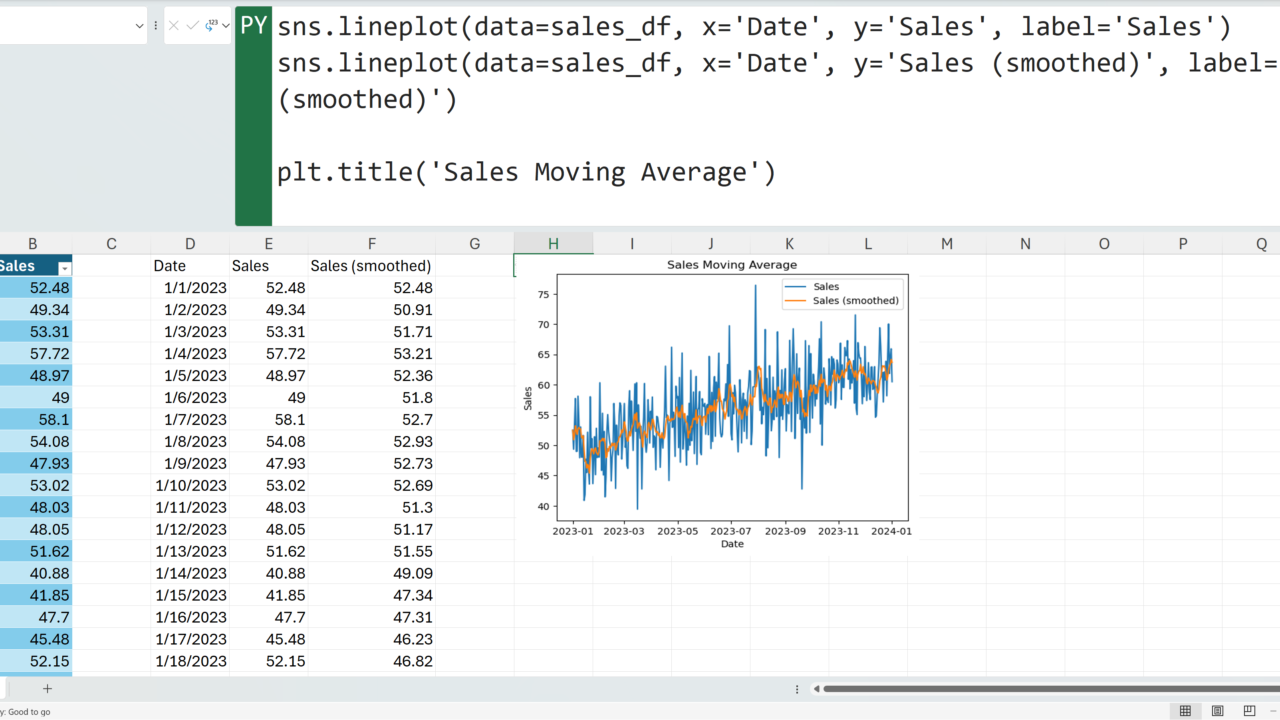
Task: Click the three-dot handle beside the Name Box
Action: [156, 26]
